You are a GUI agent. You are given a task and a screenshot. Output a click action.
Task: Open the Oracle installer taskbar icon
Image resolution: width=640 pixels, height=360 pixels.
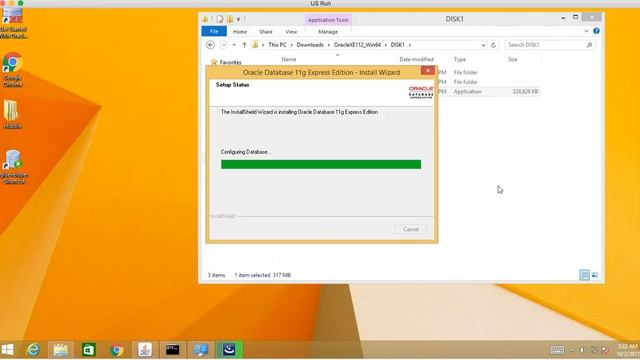point(229,350)
